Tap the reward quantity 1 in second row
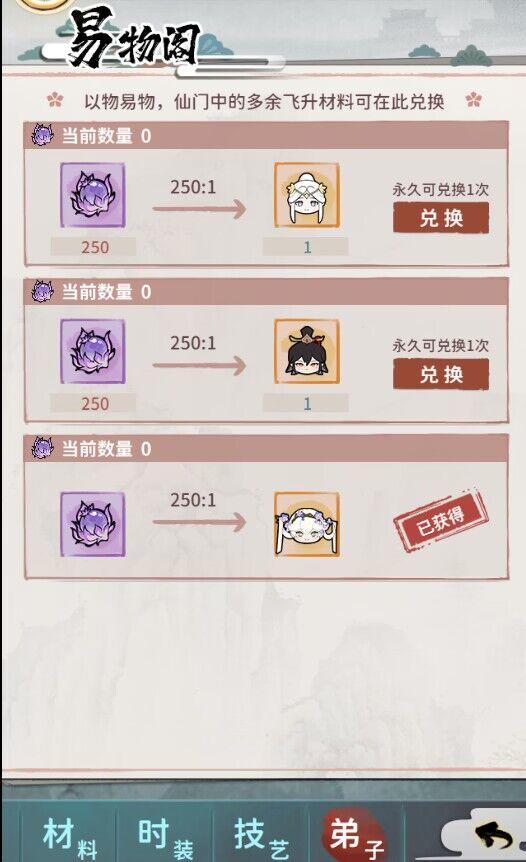This screenshot has width=526, height=862. pyautogui.click(x=306, y=404)
